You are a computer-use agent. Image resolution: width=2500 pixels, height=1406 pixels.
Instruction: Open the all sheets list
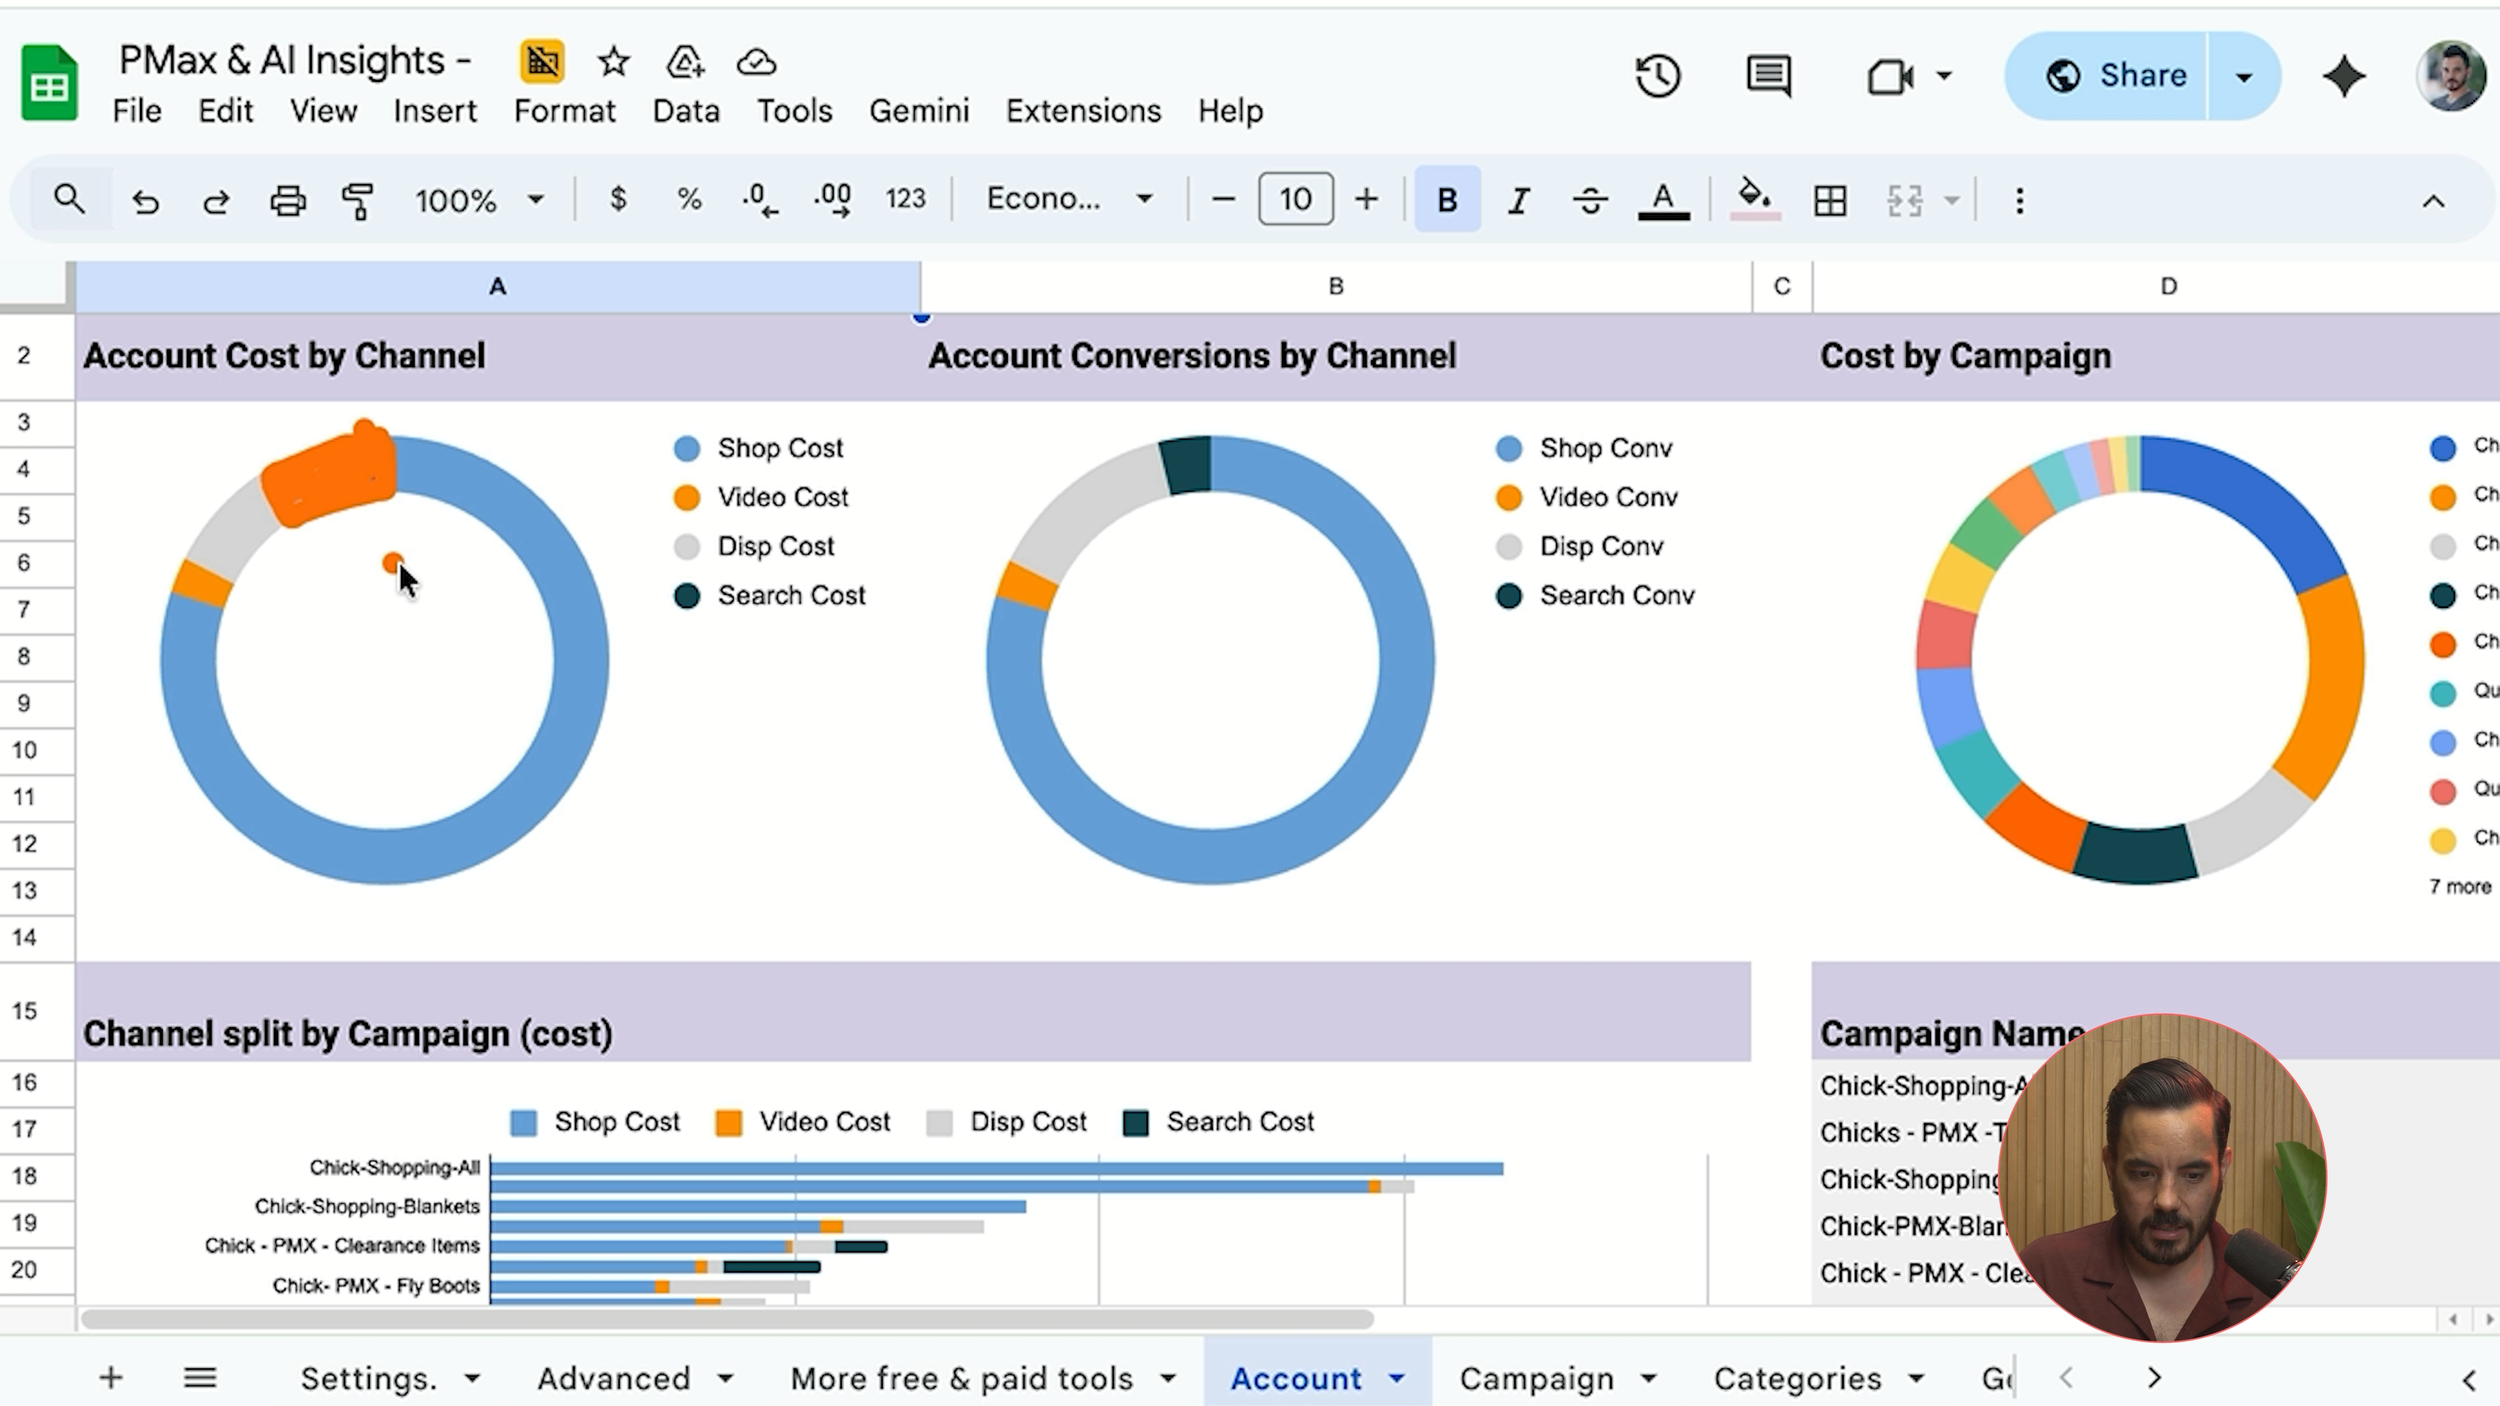(x=200, y=1378)
